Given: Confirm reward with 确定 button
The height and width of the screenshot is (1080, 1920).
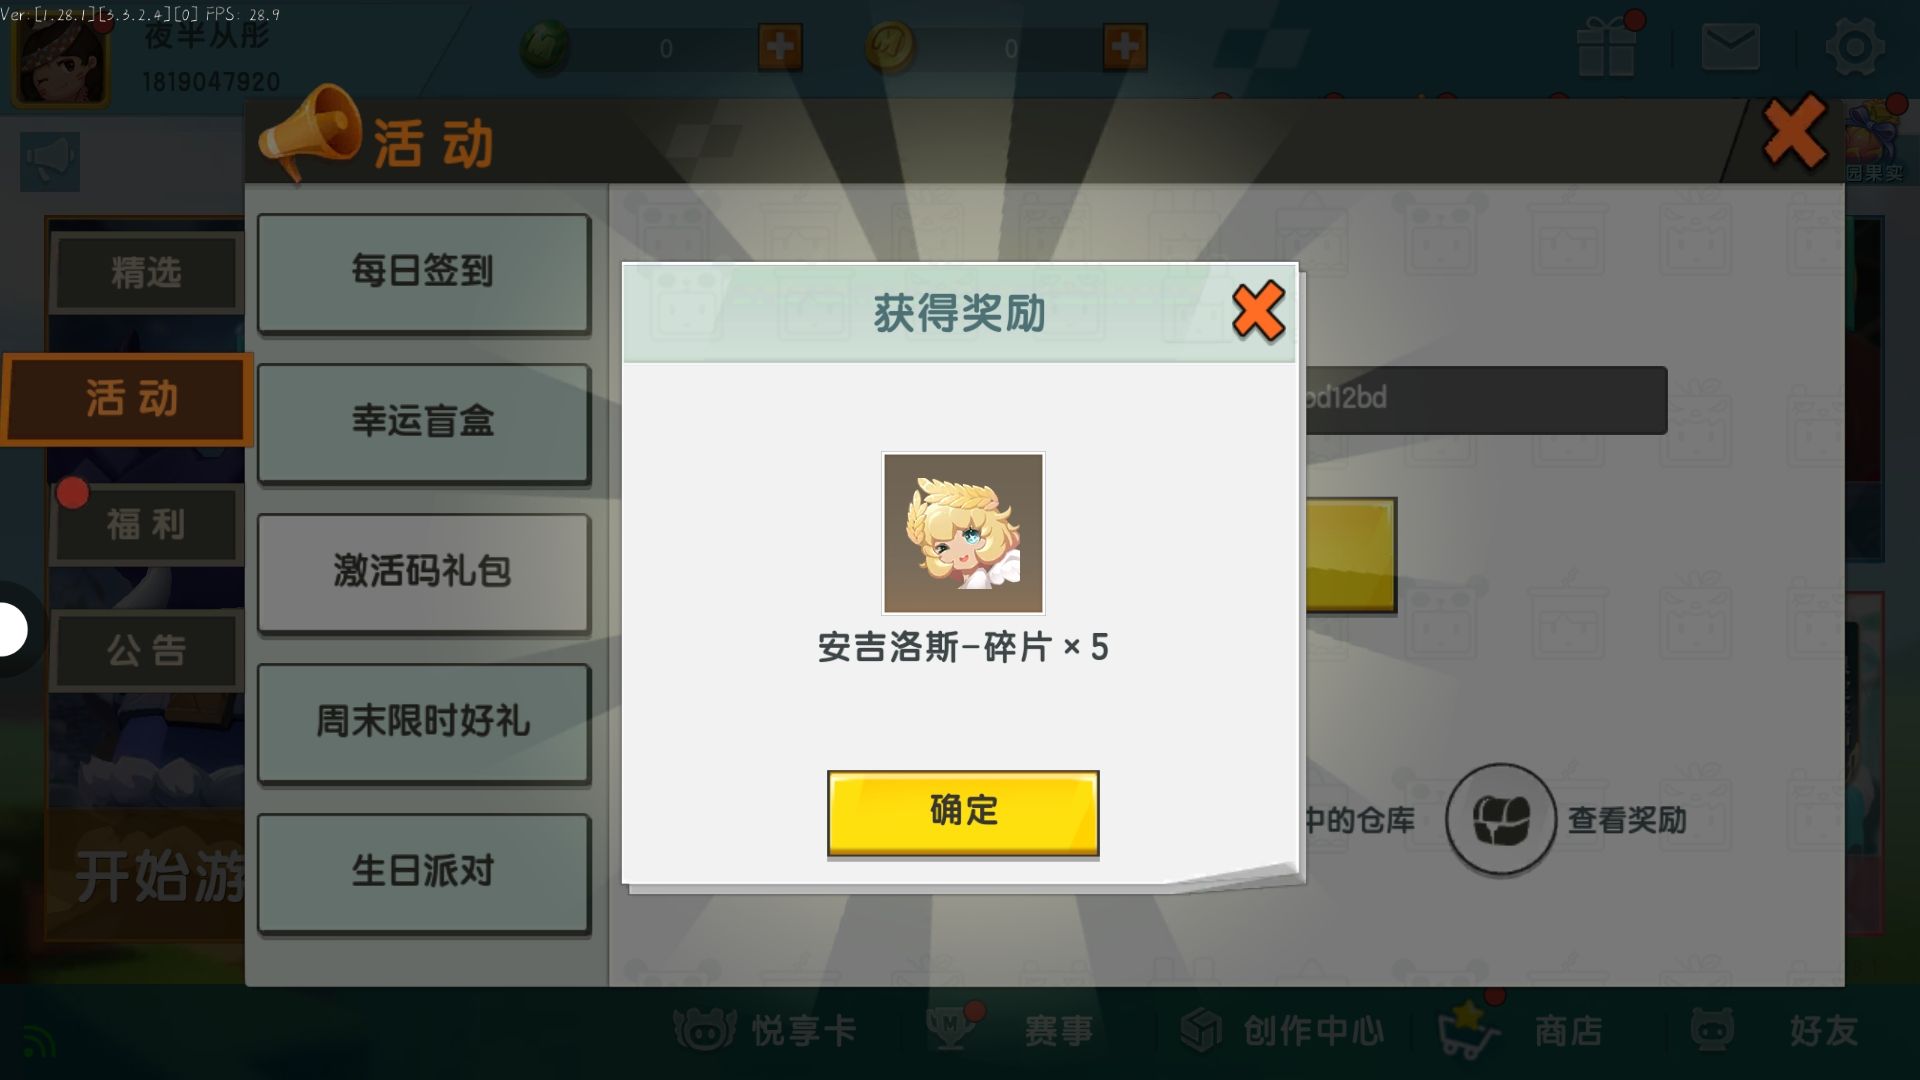Looking at the screenshot, I should (963, 812).
